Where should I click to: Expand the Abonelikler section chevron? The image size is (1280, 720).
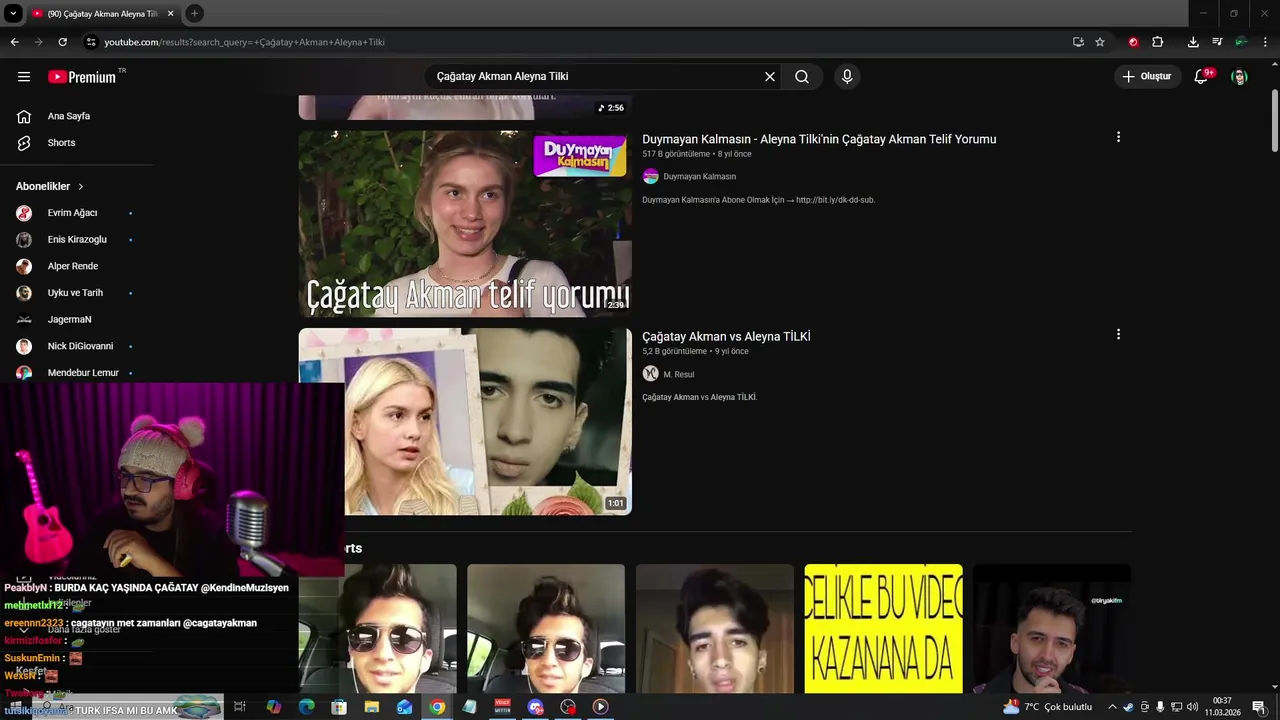tap(81, 187)
